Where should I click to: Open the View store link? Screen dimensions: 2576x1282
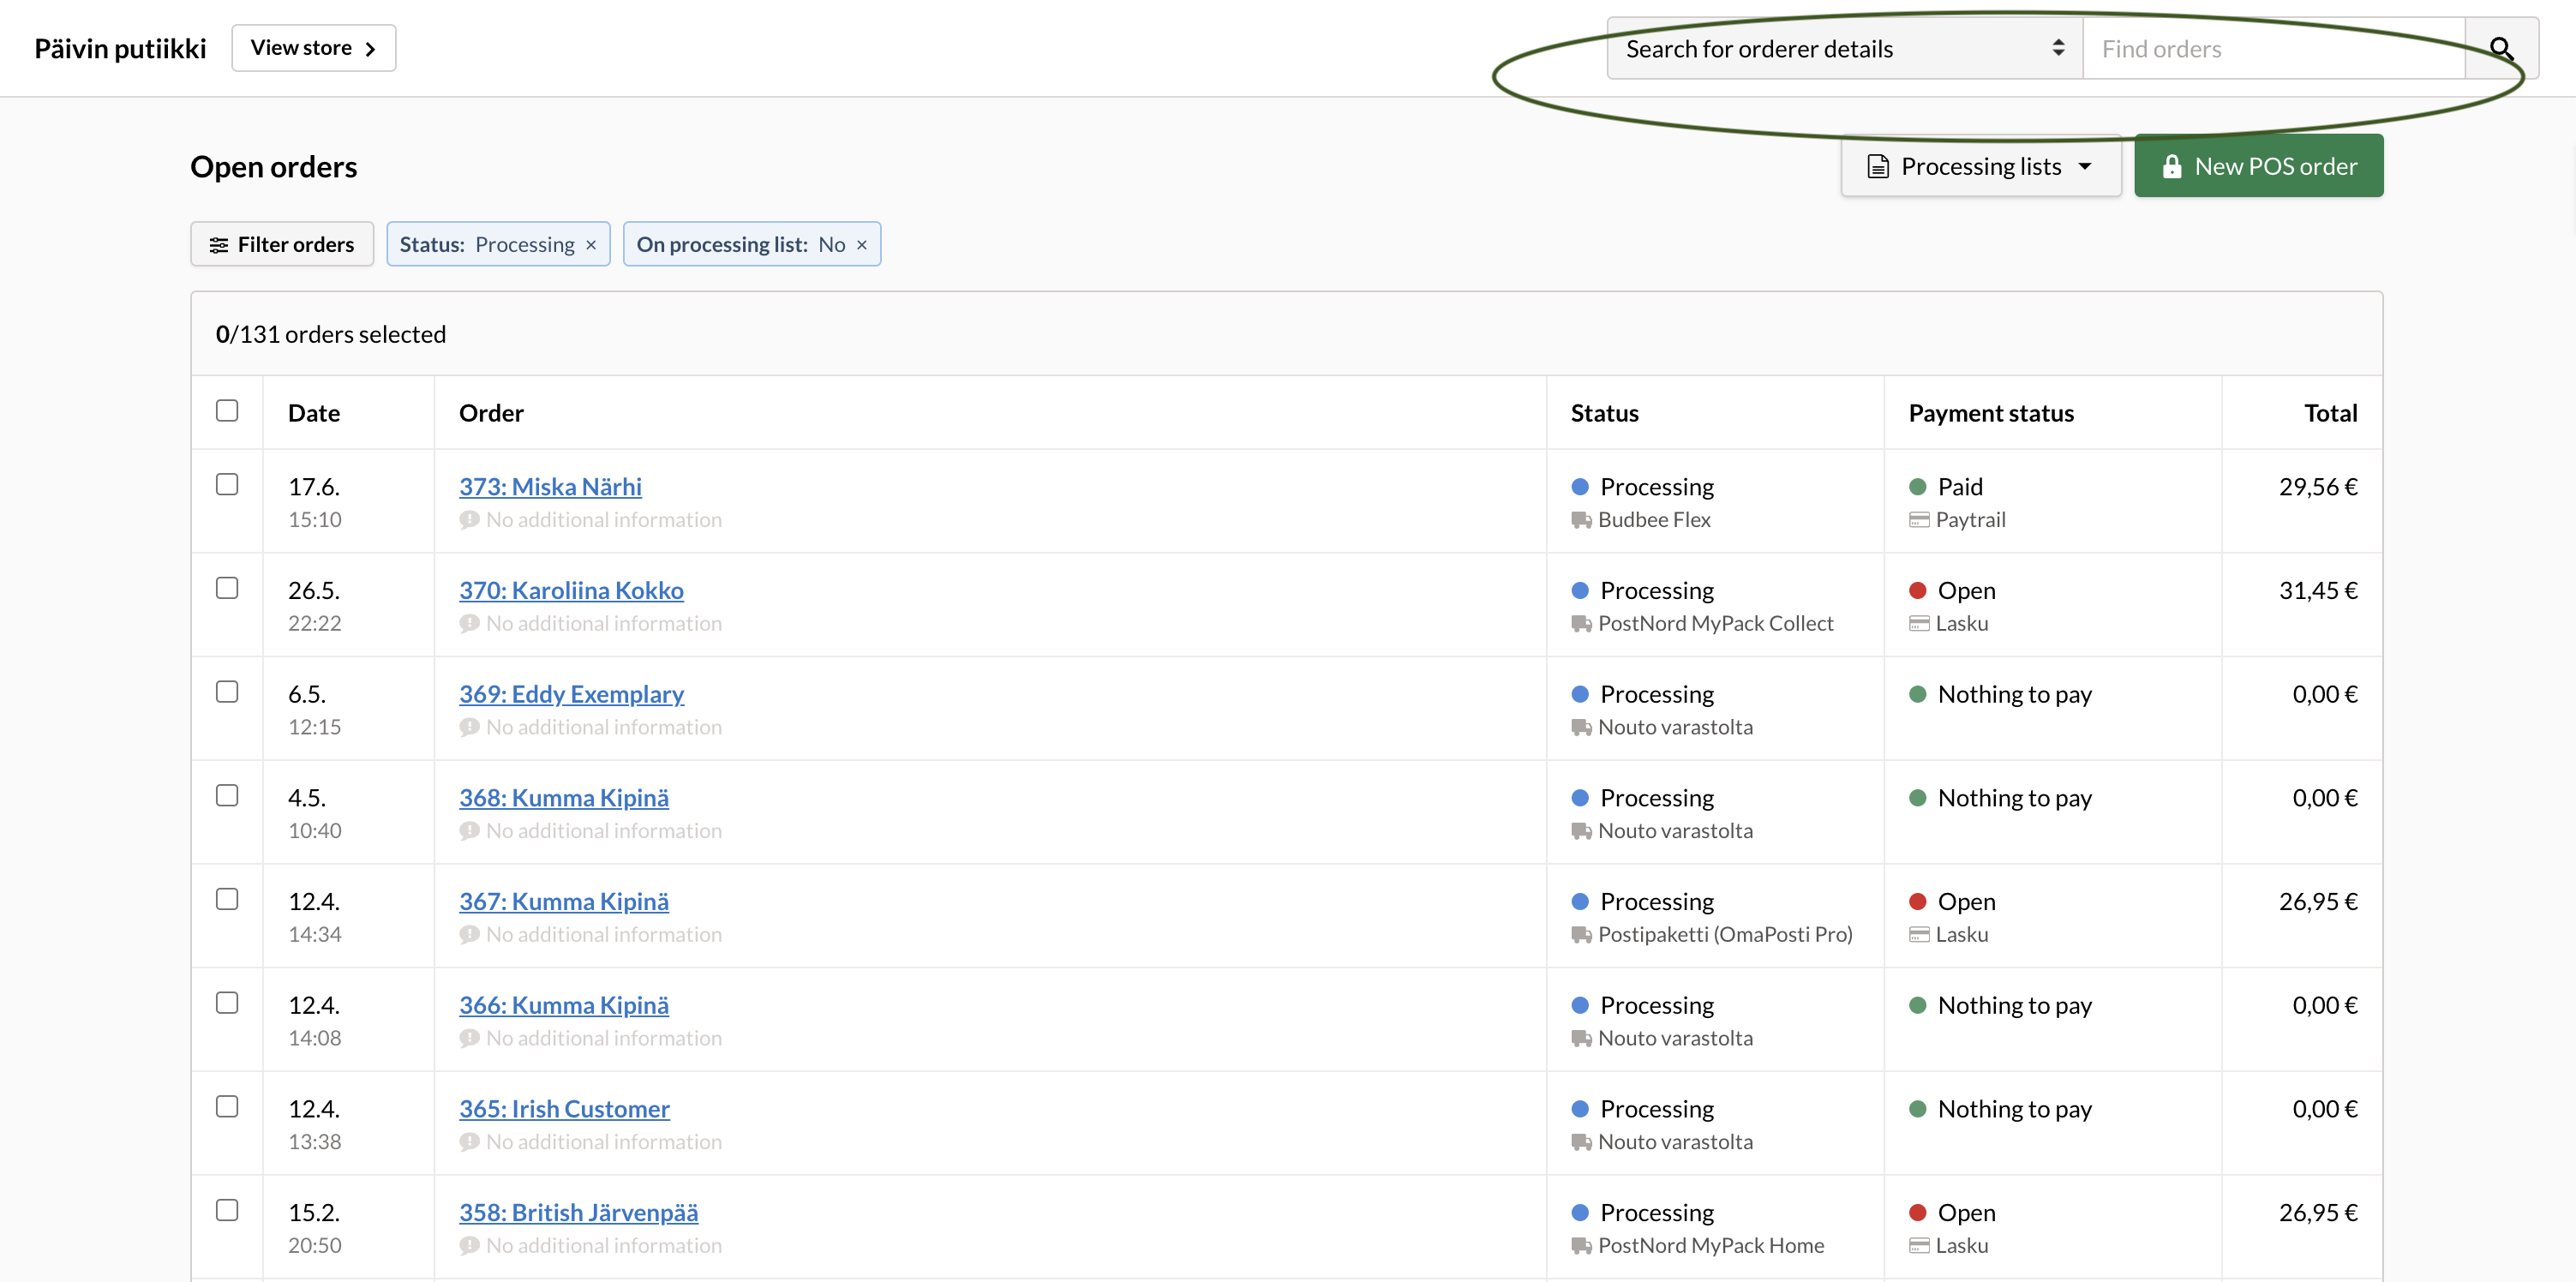(313, 48)
